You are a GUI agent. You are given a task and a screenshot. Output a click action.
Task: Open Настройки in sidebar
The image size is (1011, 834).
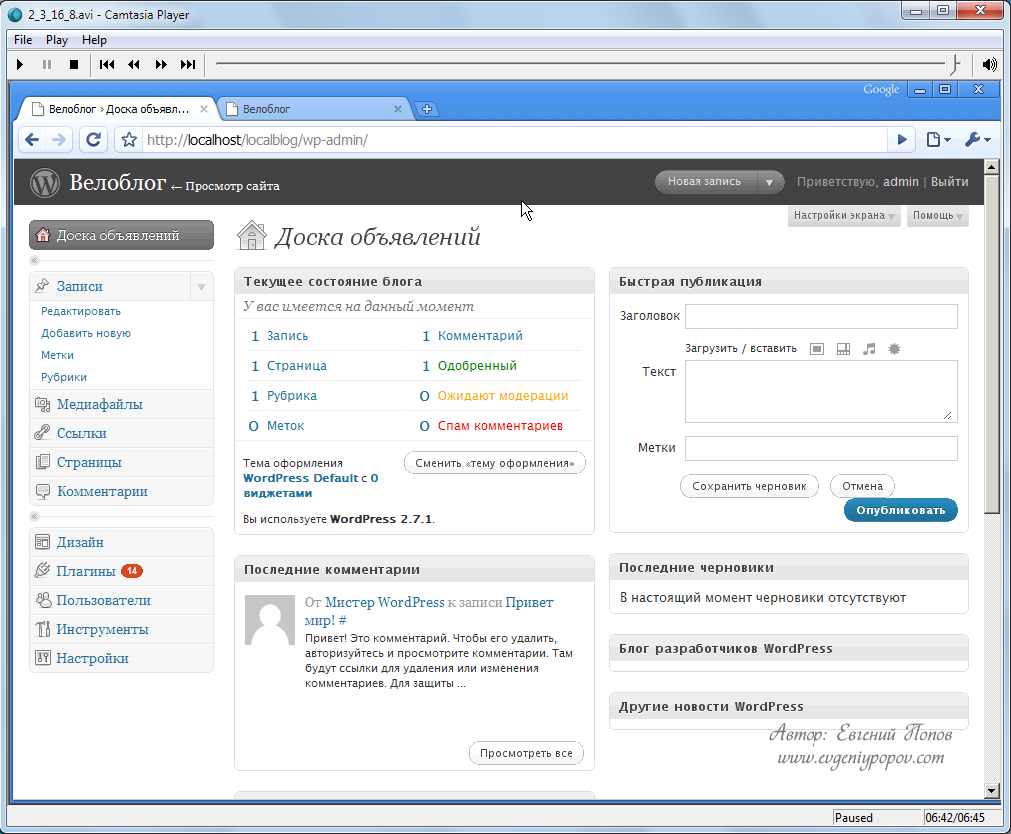click(121, 659)
